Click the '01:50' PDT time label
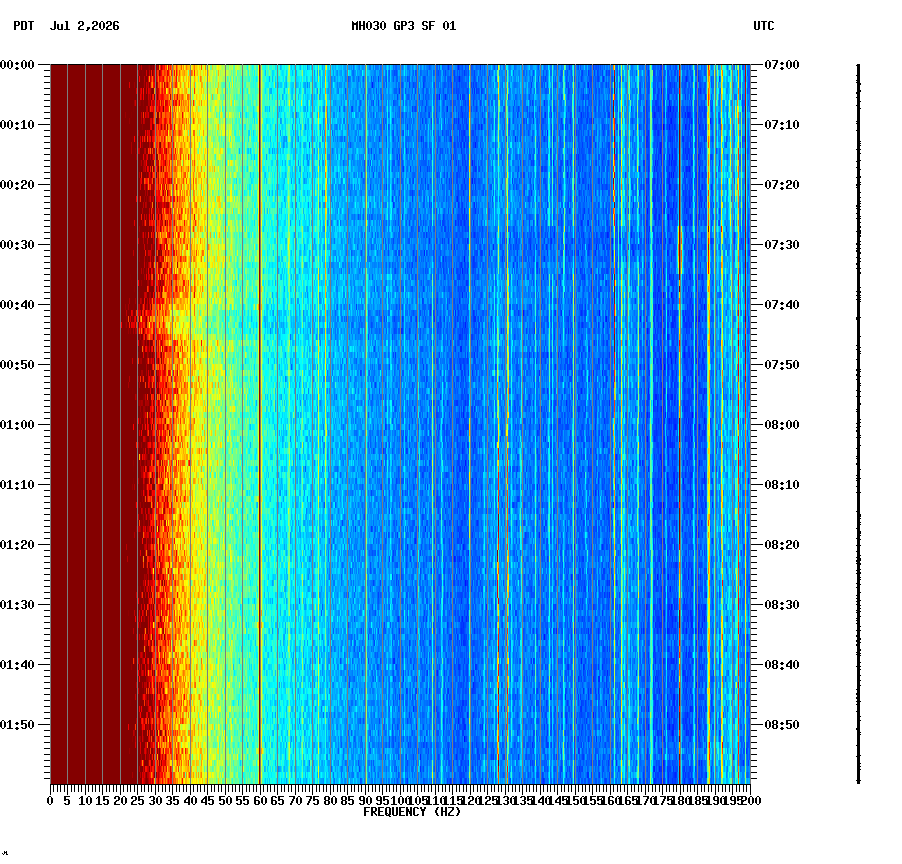Viewport: 902px width, 864px height. point(17,725)
